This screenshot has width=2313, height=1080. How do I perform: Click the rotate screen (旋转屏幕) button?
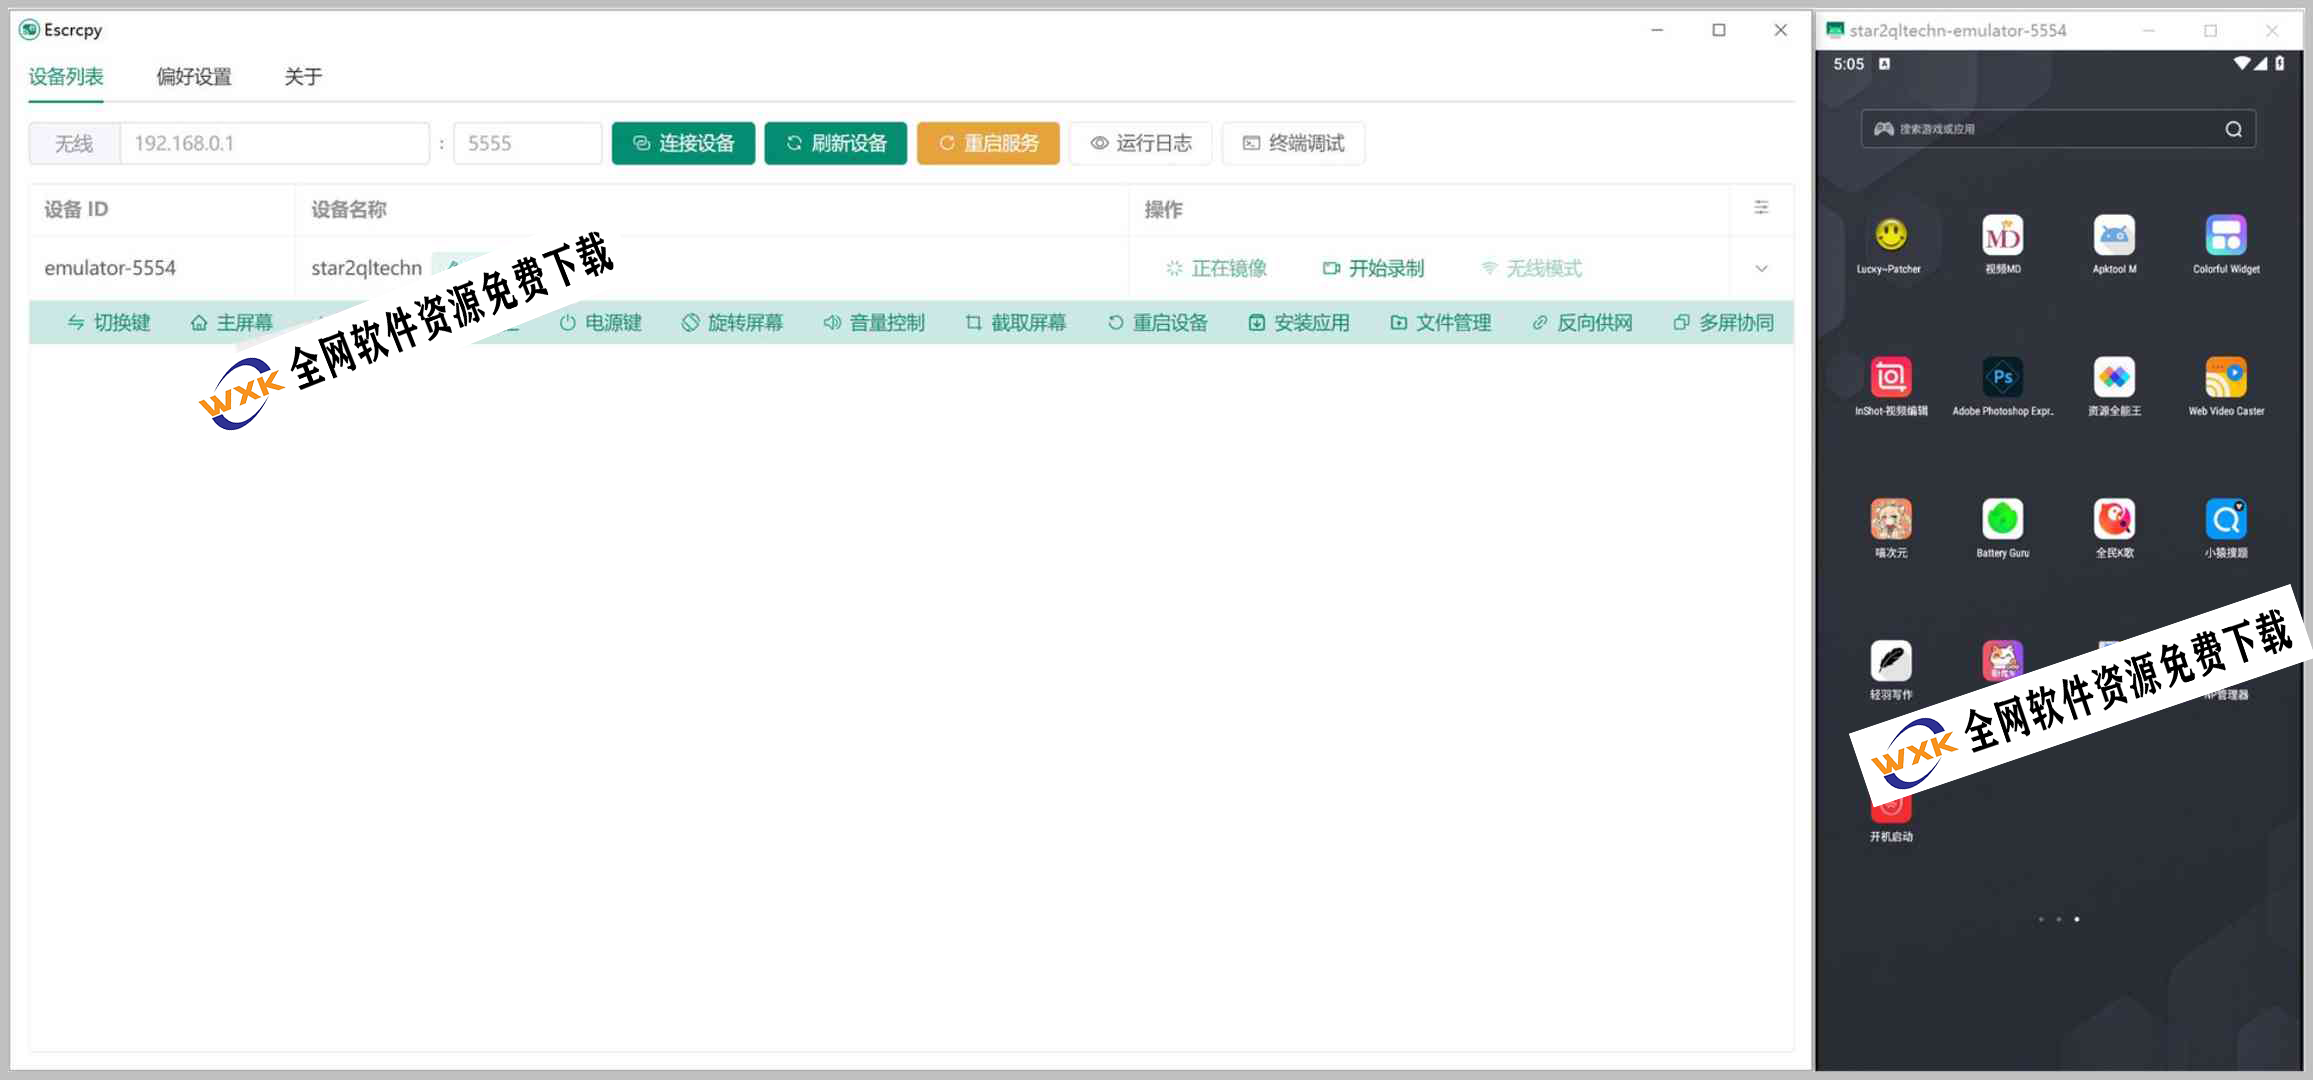coord(732,323)
